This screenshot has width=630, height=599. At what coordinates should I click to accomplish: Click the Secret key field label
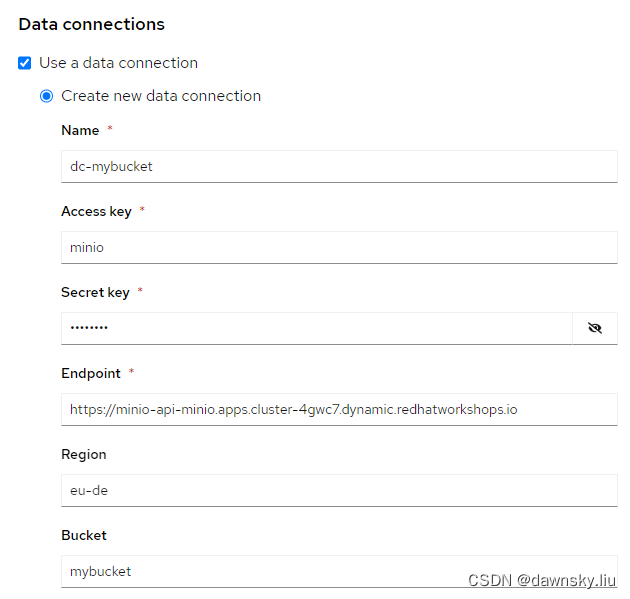pos(95,292)
